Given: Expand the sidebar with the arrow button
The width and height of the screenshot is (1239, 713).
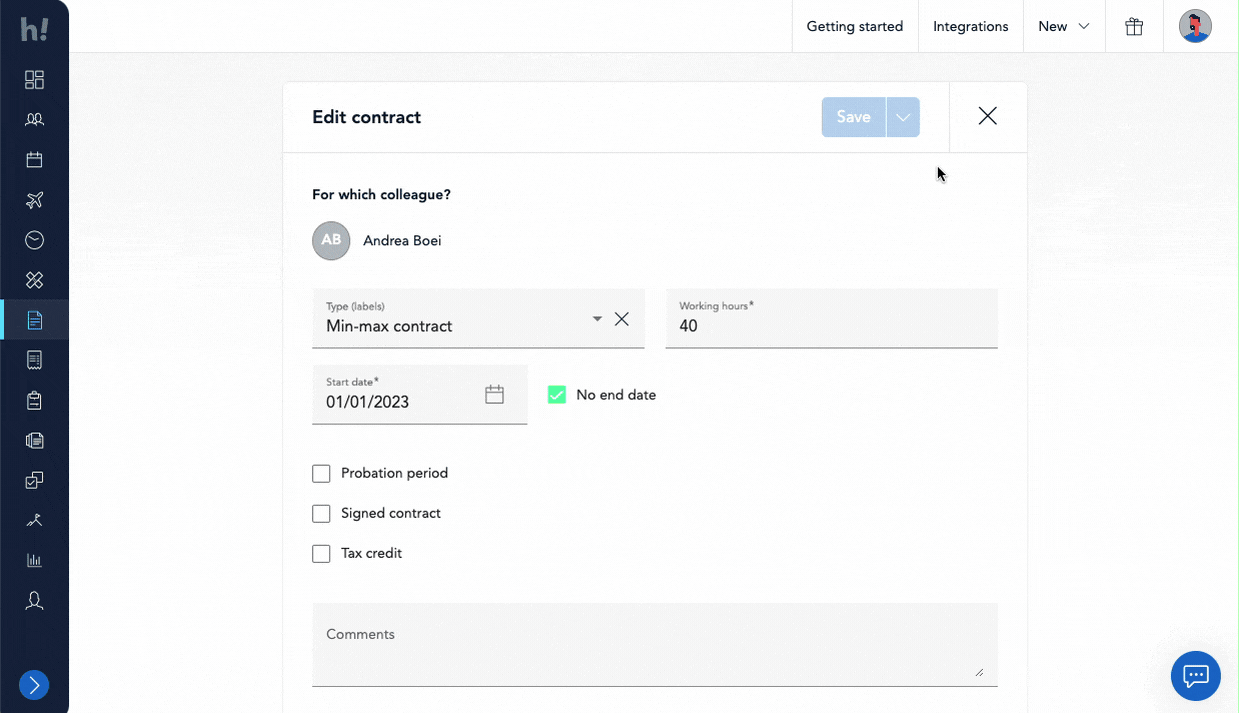Looking at the screenshot, I should coord(34,685).
